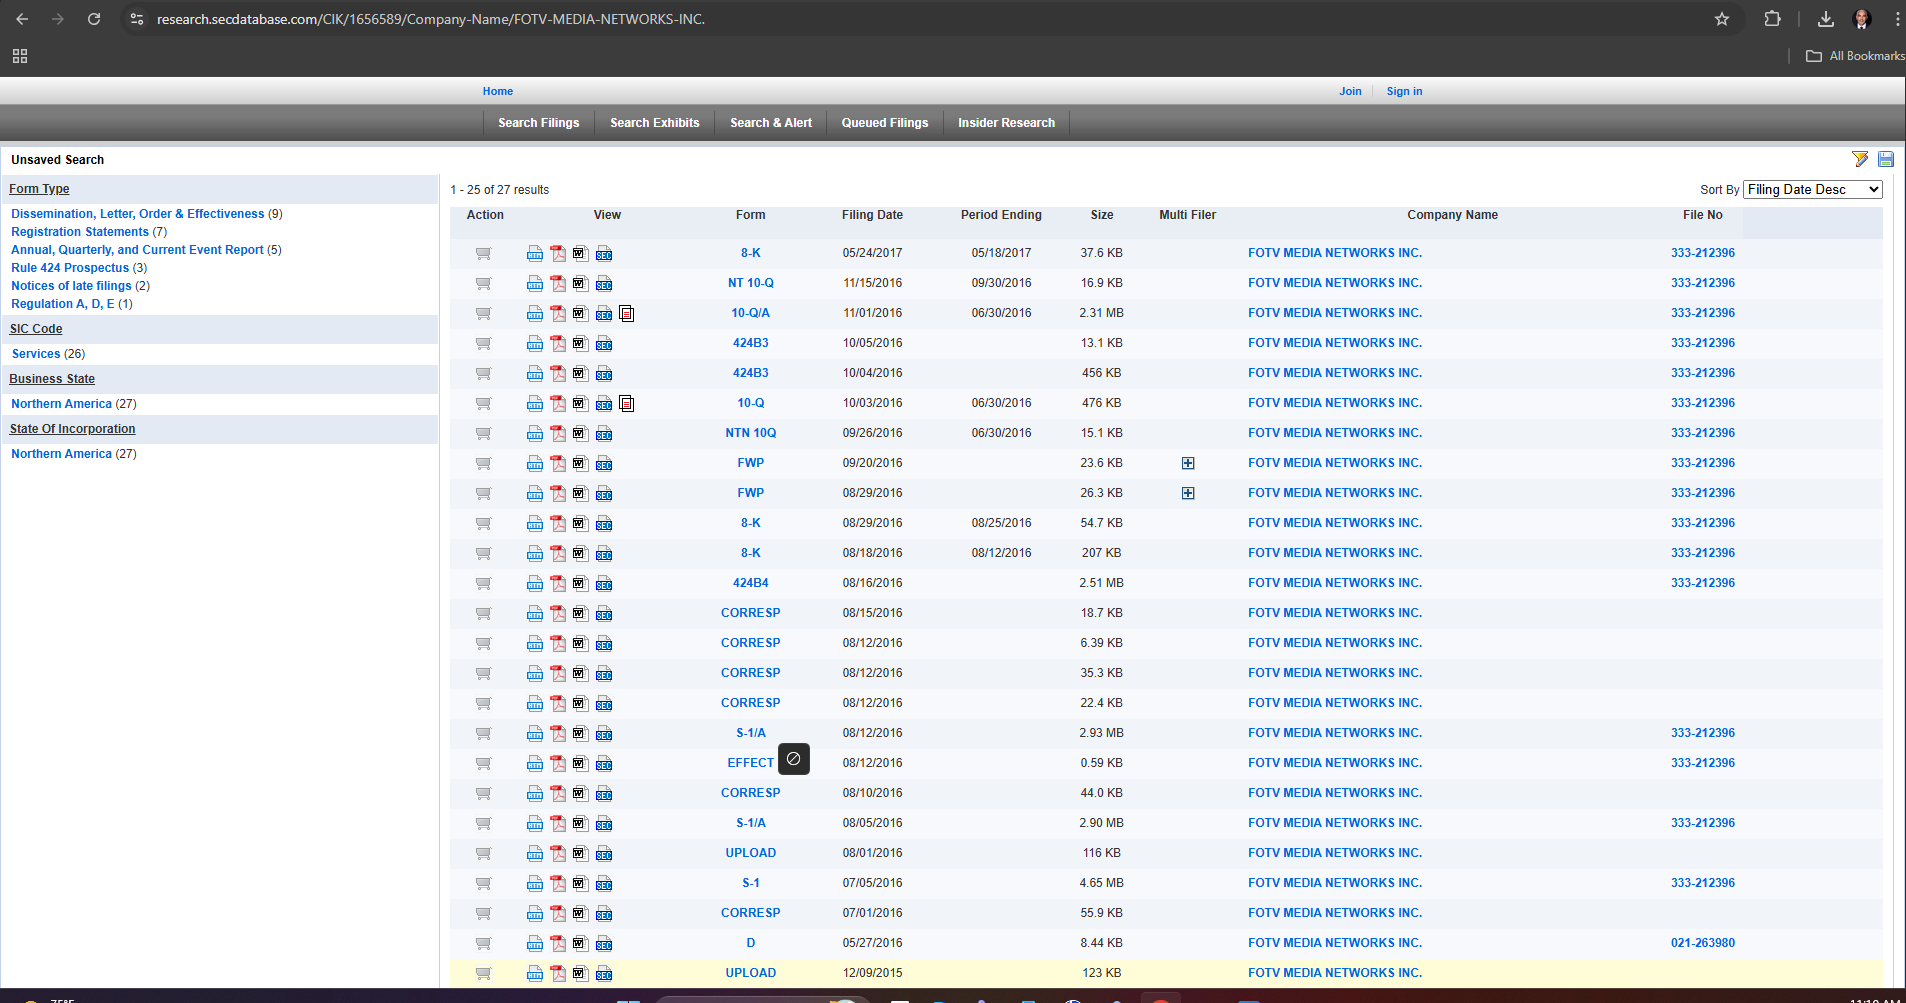The image size is (1906, 1003).
Task: Open the Search Exhibits tab
Action: click(x=655, y=123)
